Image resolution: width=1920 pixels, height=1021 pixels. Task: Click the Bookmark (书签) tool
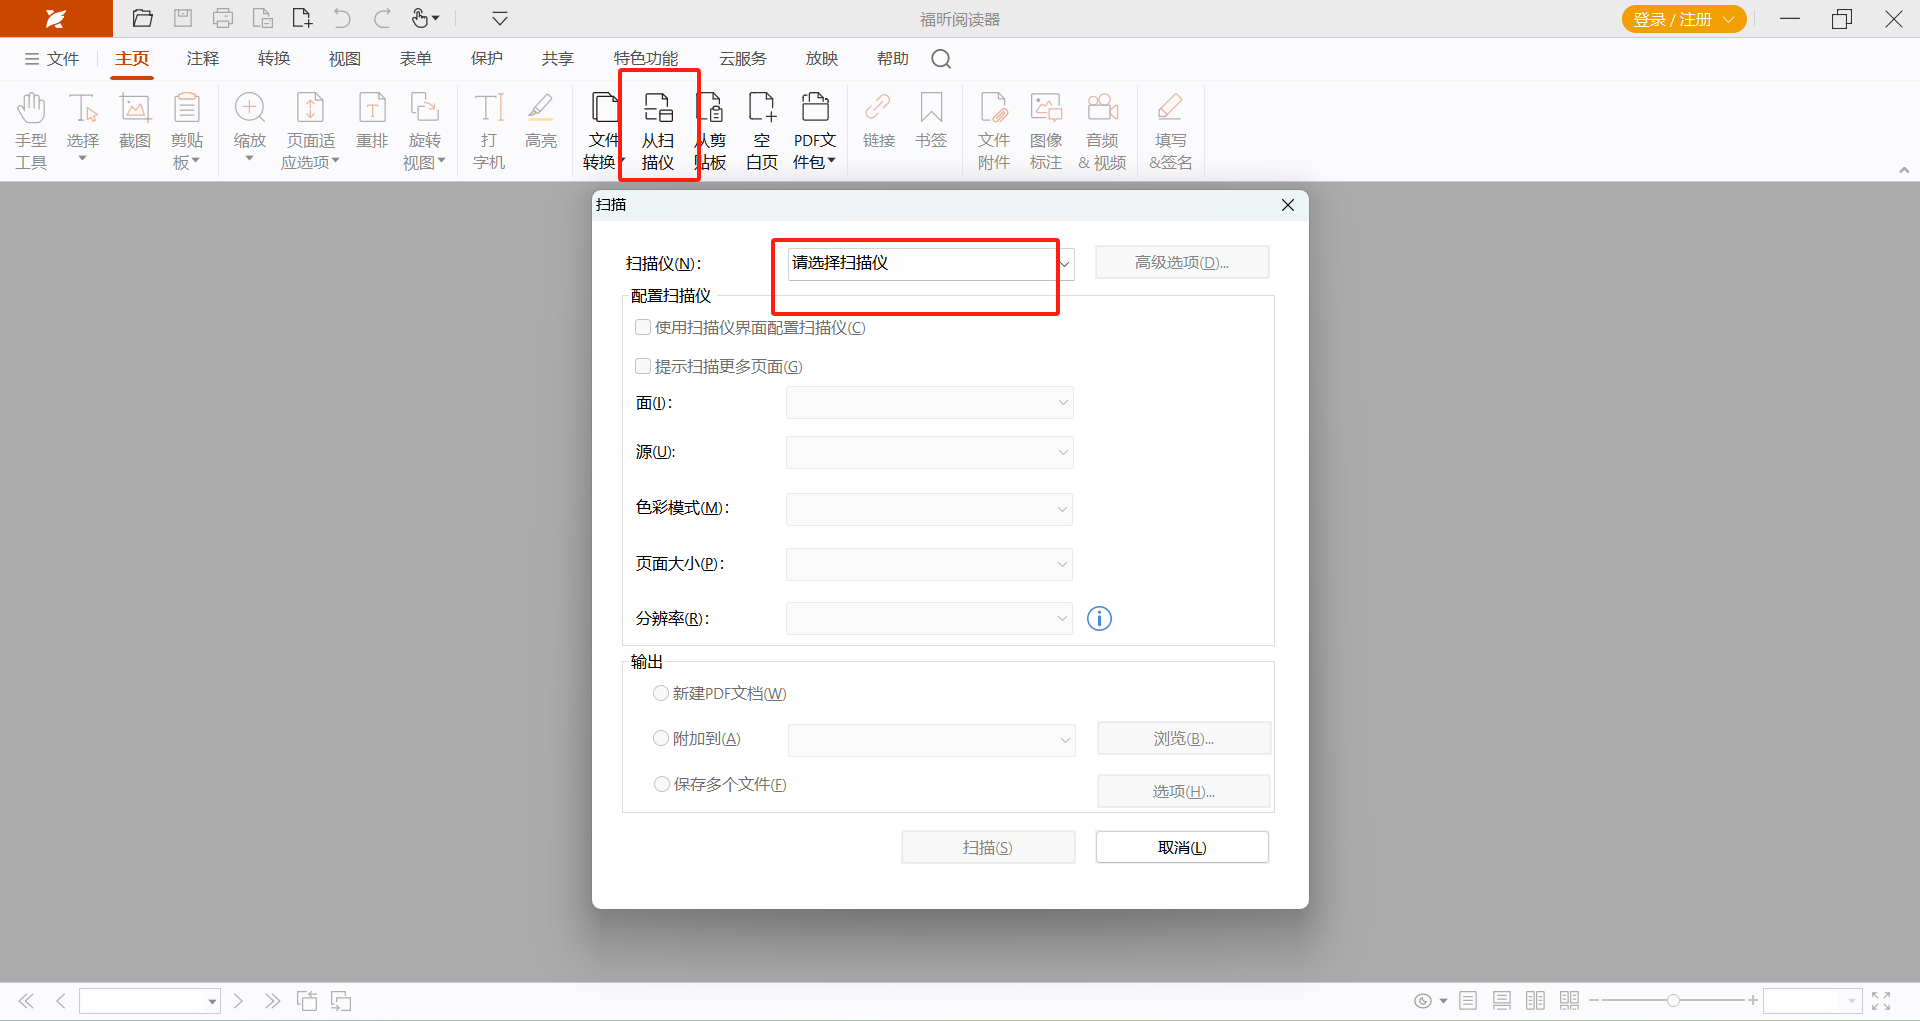[x=931, y=121]
